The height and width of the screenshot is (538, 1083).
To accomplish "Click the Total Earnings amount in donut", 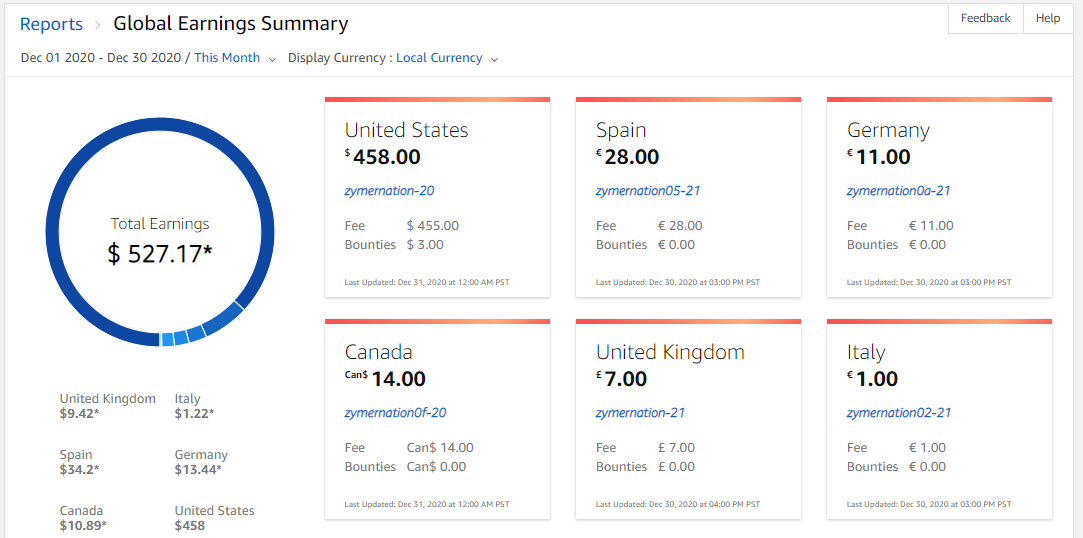I will (x=160, y=254).
